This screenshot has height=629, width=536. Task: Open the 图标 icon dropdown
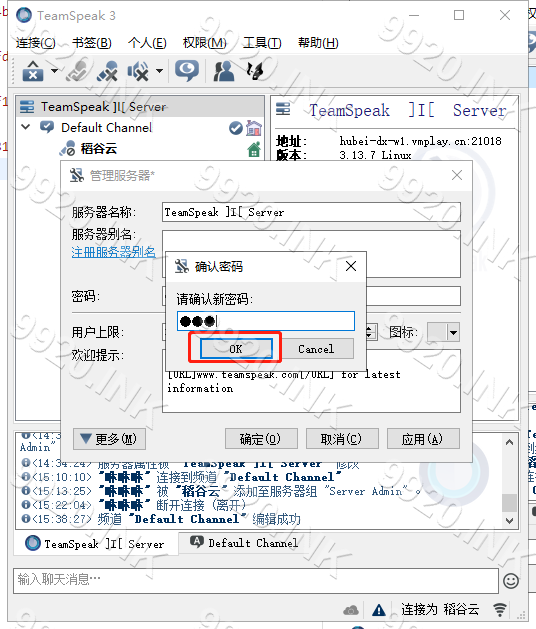coord(453,333)
